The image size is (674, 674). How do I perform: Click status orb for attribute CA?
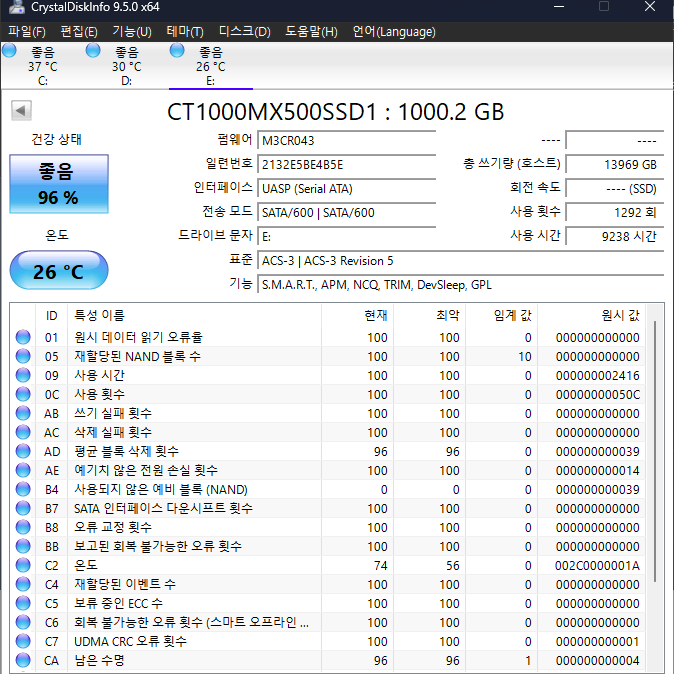click(x=23, y=660)
